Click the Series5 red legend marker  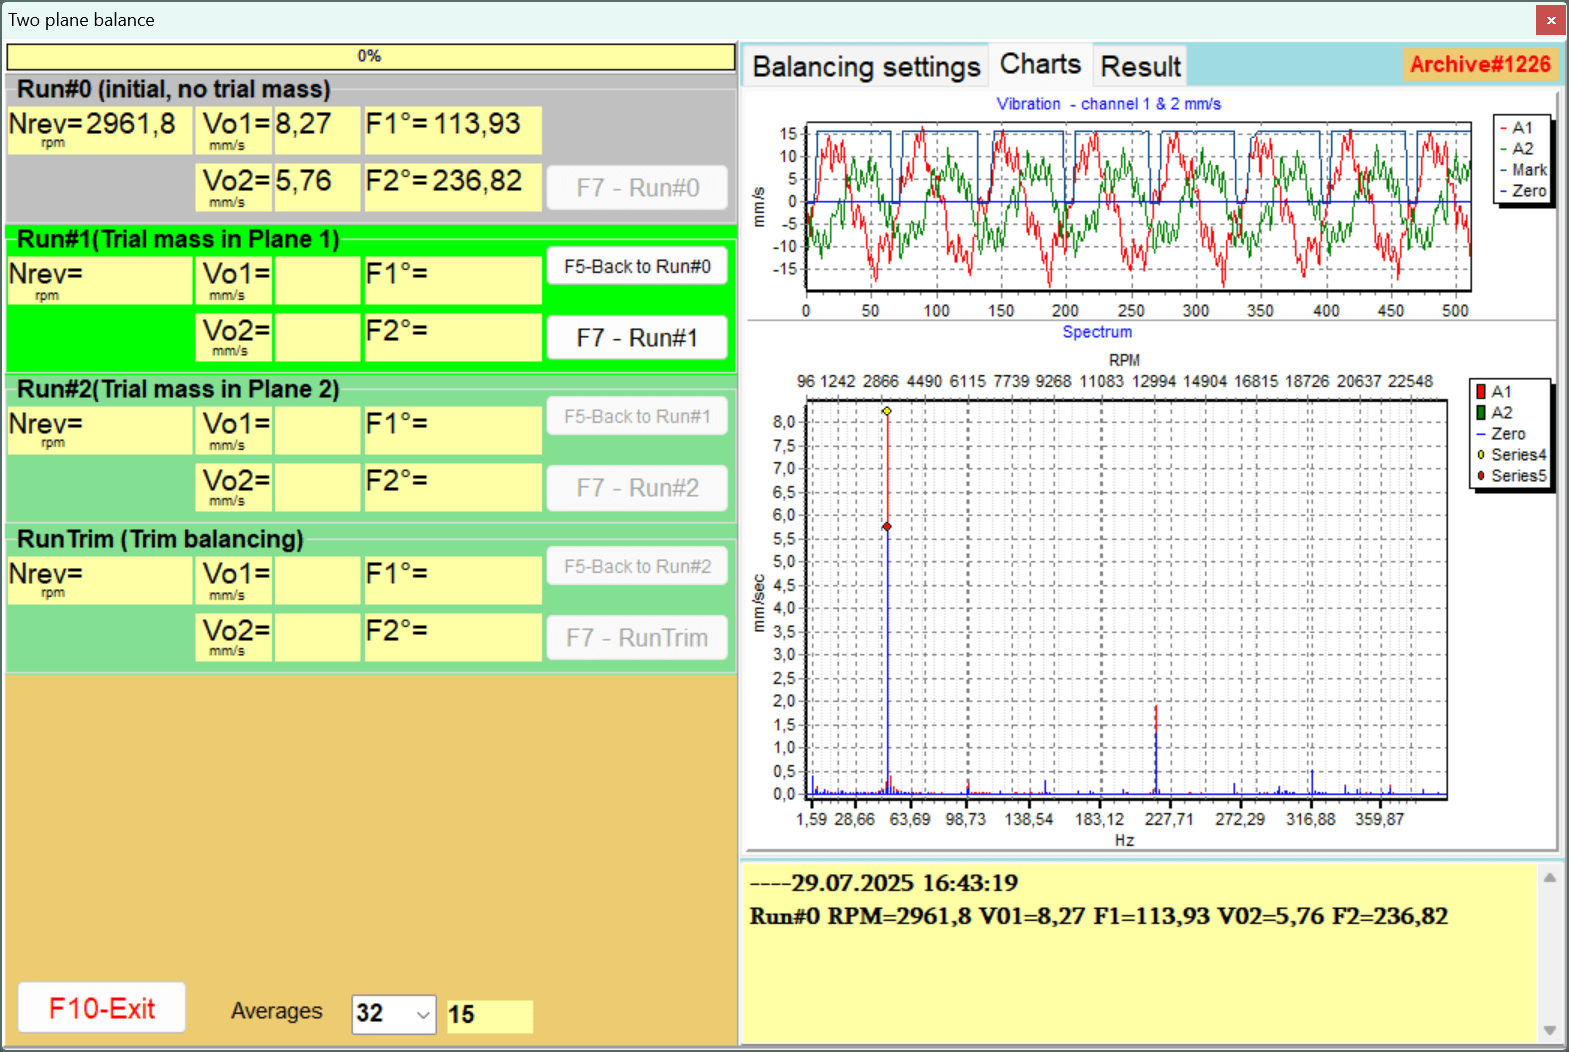1481,476
